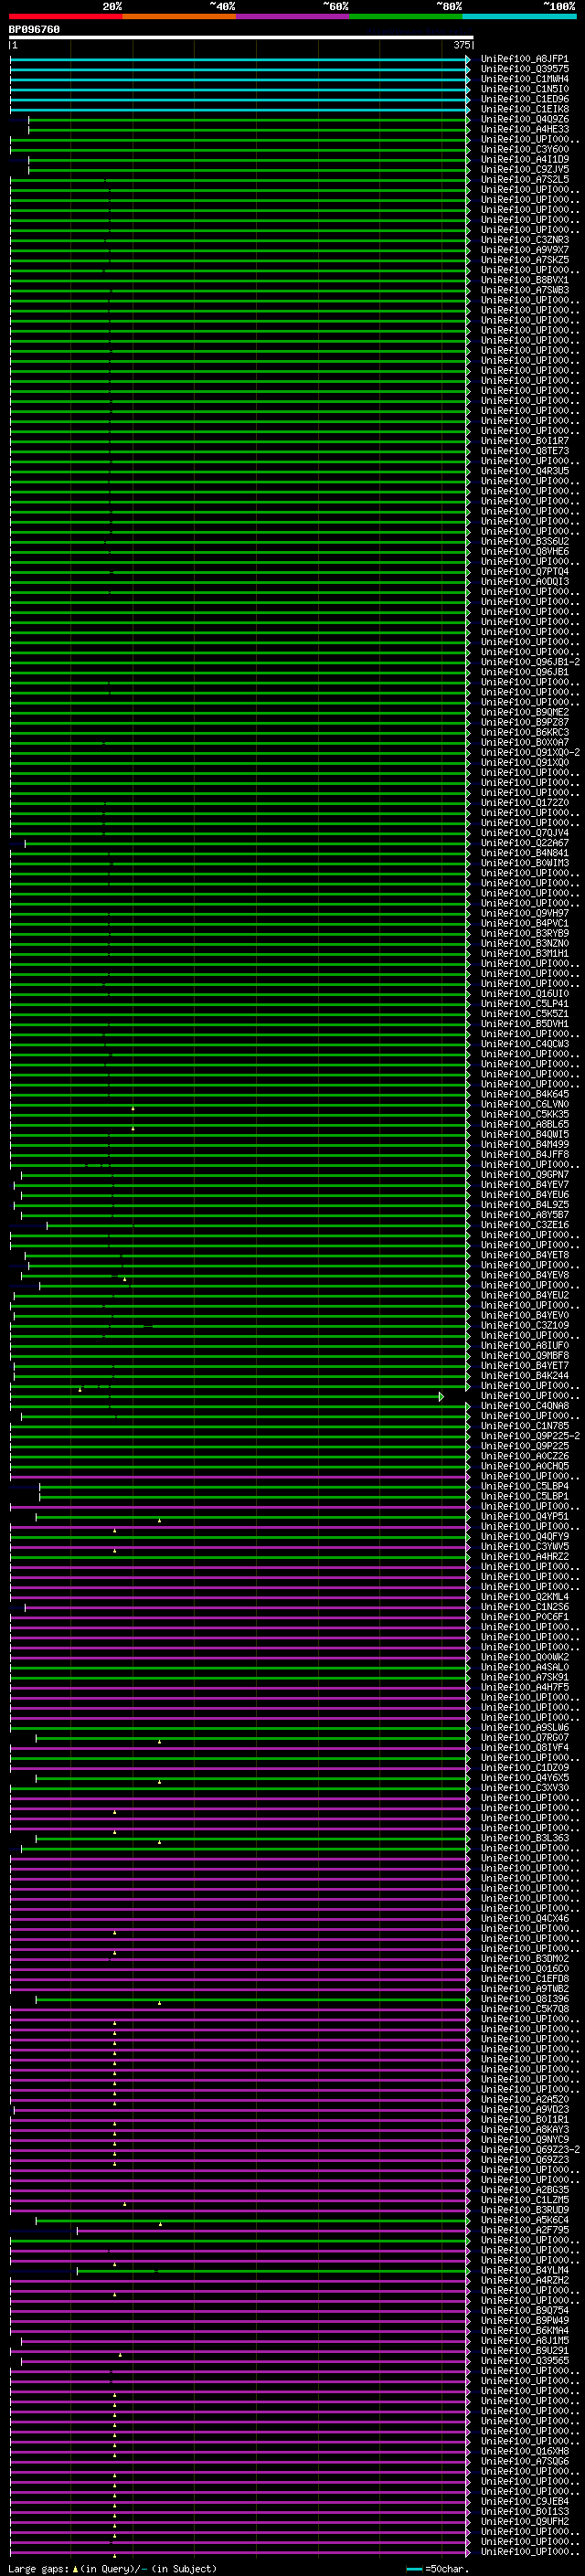The height and width of the screenshot is (2576, 585).
Task: Select hit UniRef100_B4YLM4
Action: click(x=525, y=2270)
